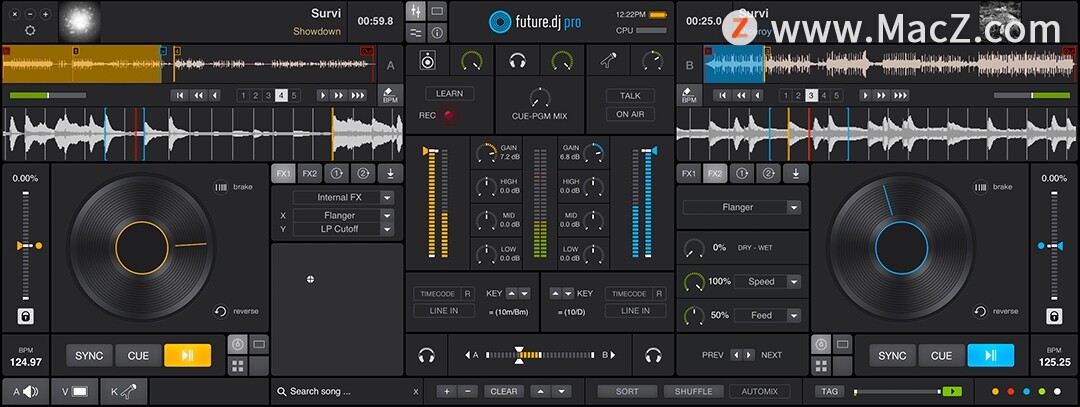Toggle the REC record button
The image size is (1080, 407).
point(450,116)
